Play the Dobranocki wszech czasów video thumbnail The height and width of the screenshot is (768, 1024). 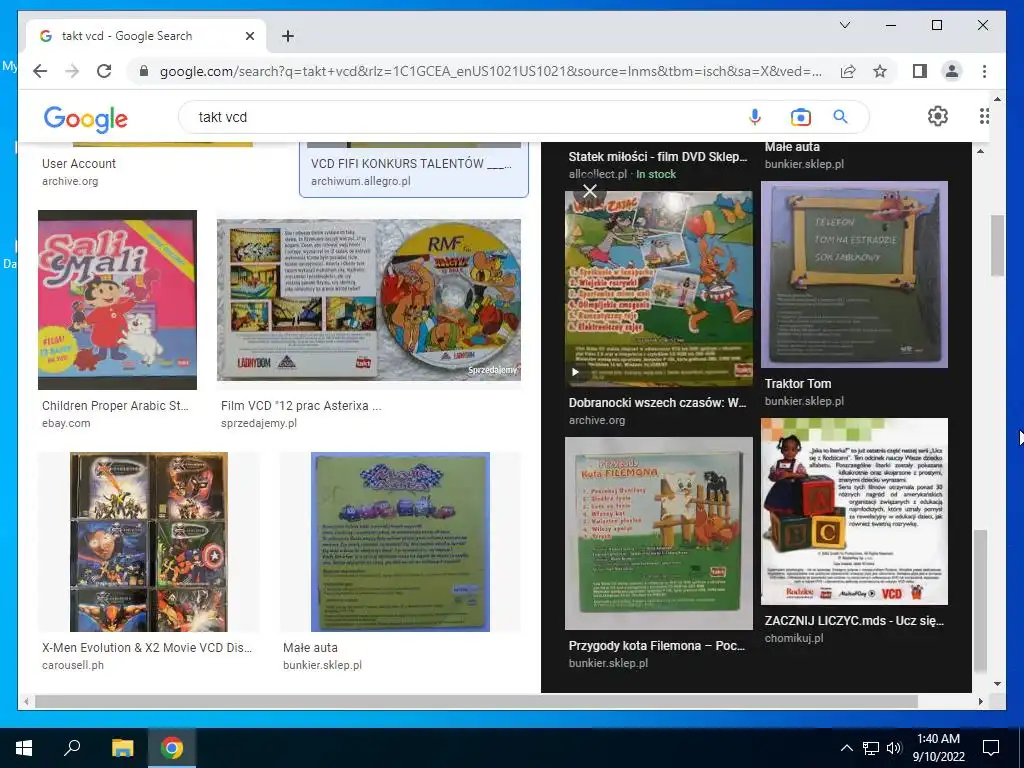click(x=575, y=372)
